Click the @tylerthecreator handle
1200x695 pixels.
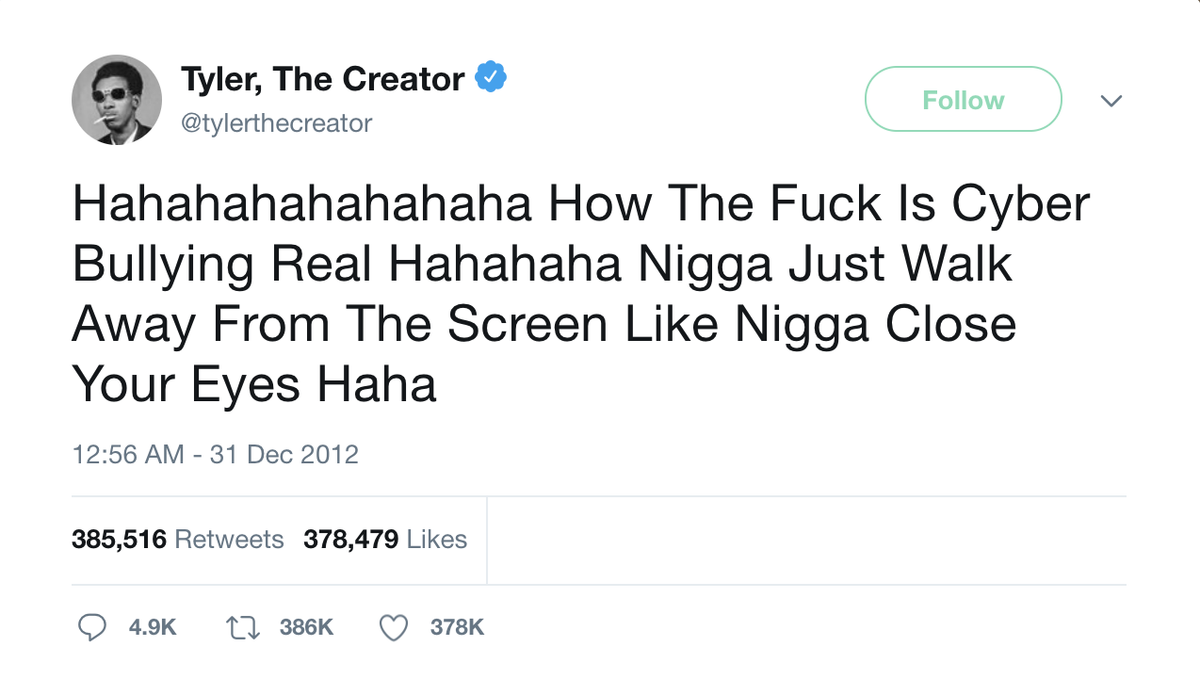[x=276, y=123]
